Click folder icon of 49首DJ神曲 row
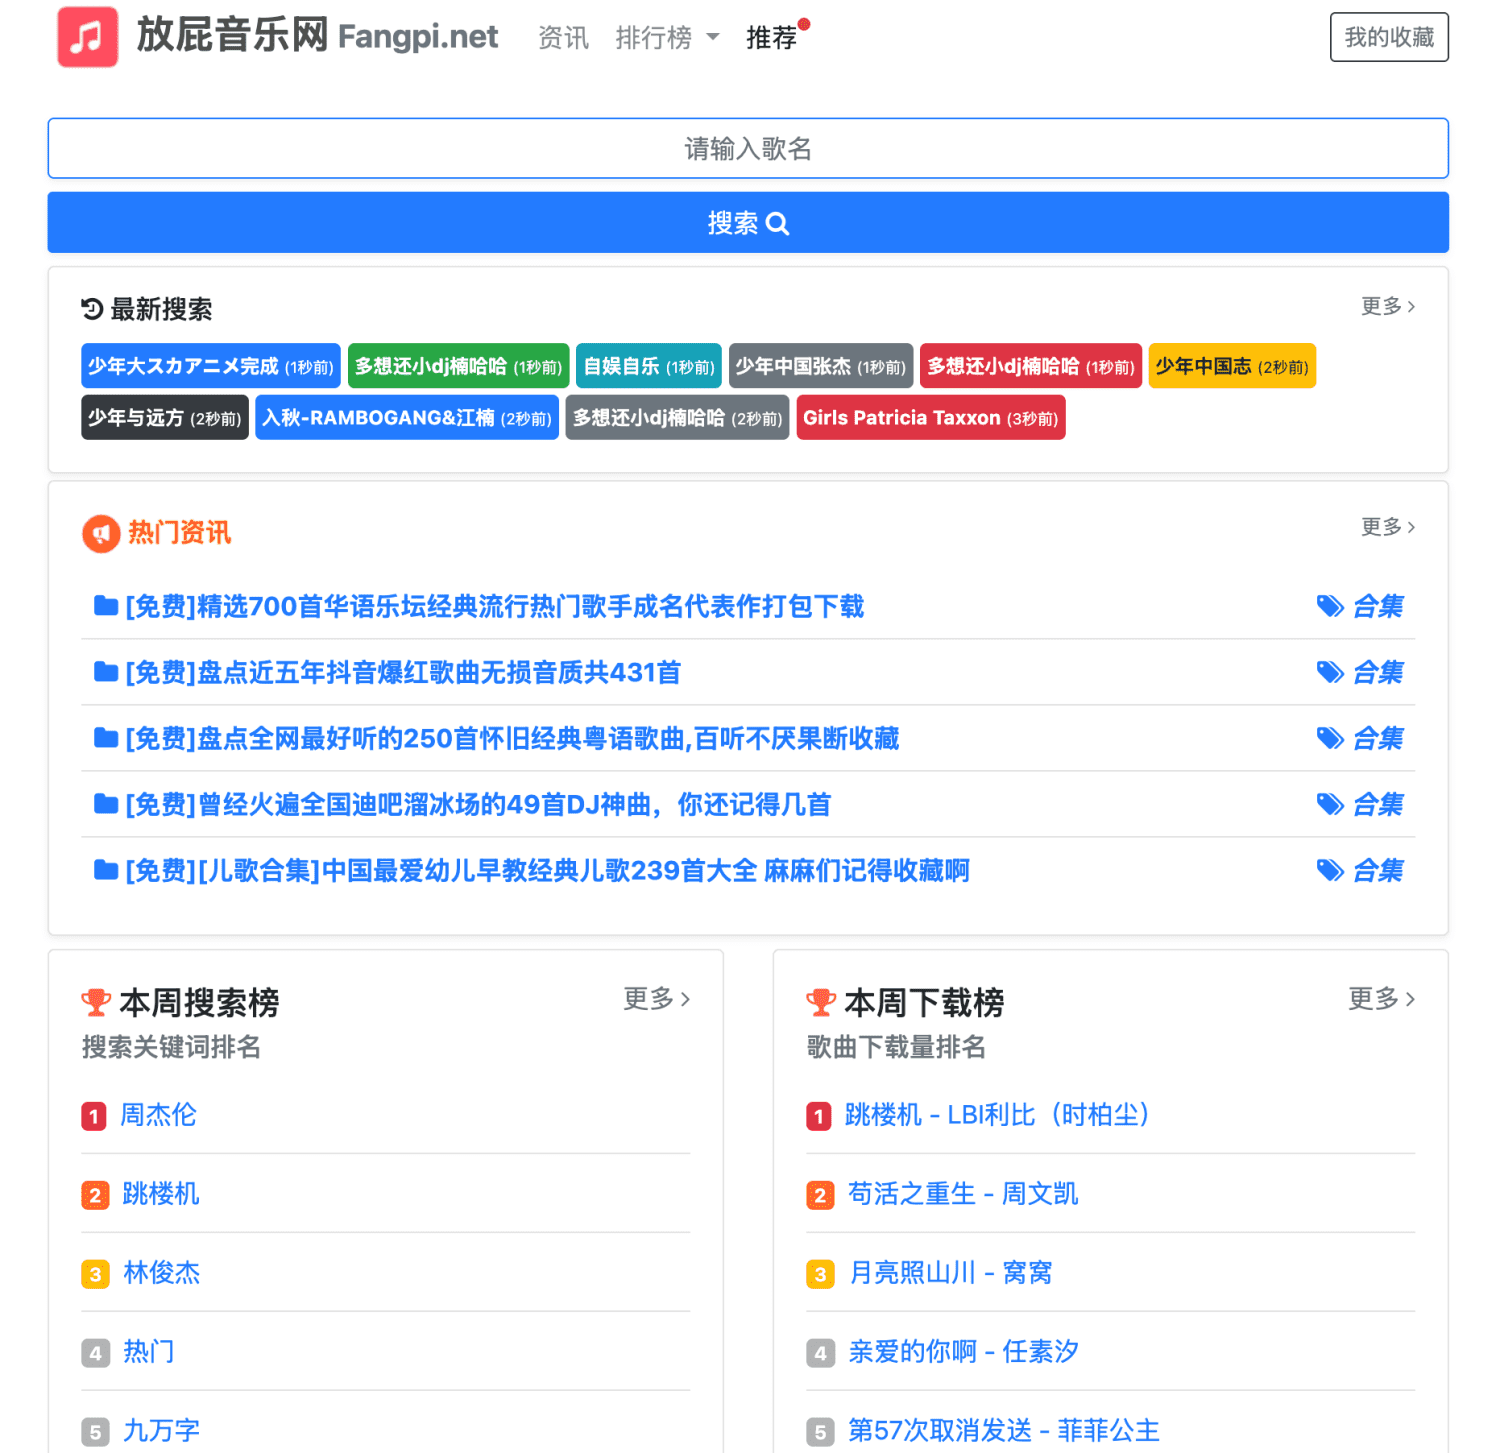The width and height of the screenshot is (1500, 1453). coord(106,804)
